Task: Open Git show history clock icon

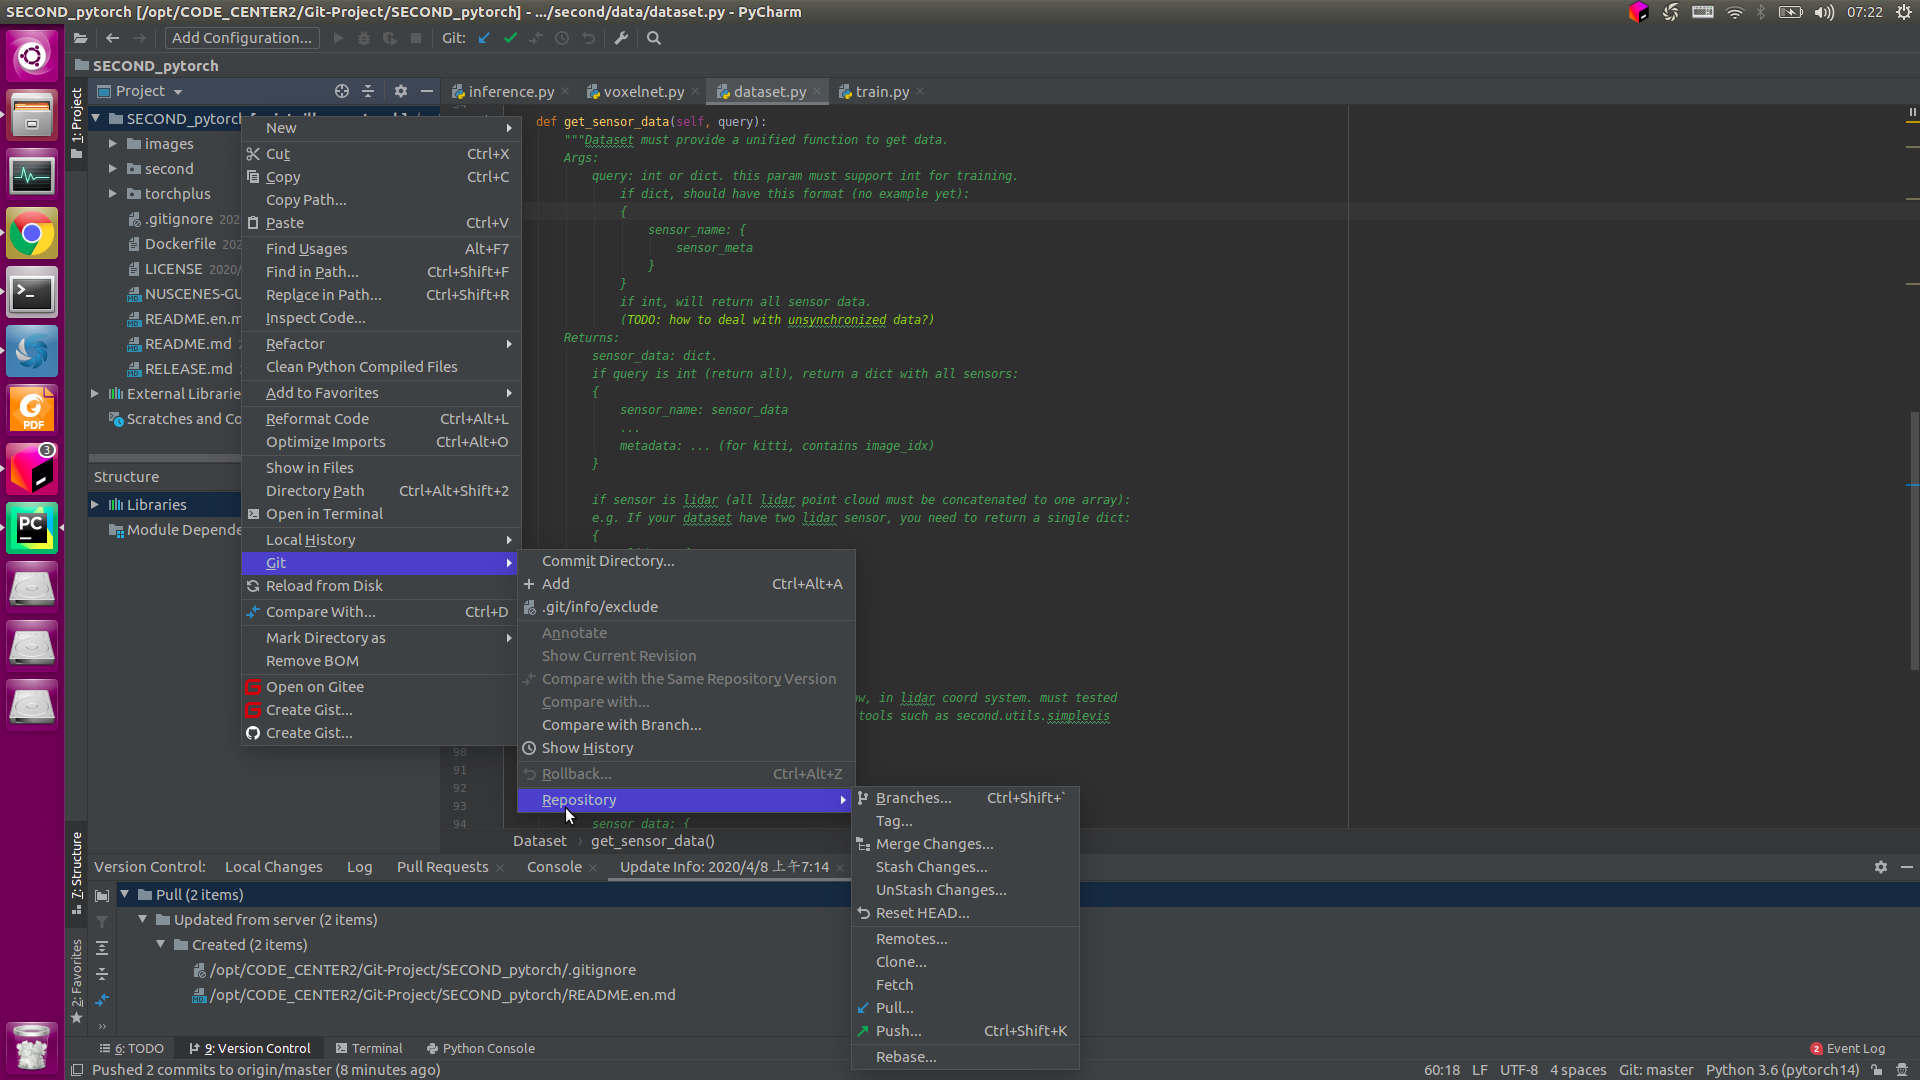Action: (562, 38)
